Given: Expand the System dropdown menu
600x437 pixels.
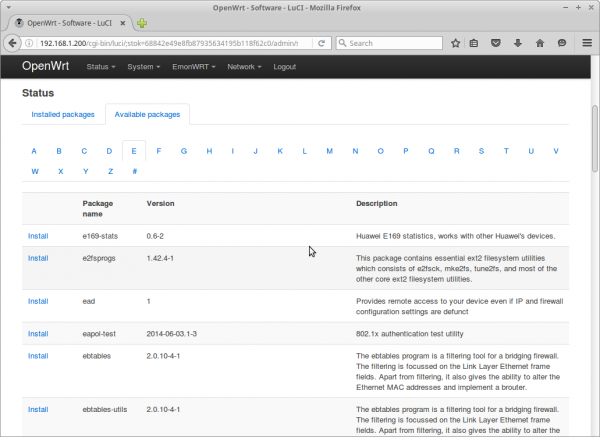Looking at the screenshot, I should point(143,67).
